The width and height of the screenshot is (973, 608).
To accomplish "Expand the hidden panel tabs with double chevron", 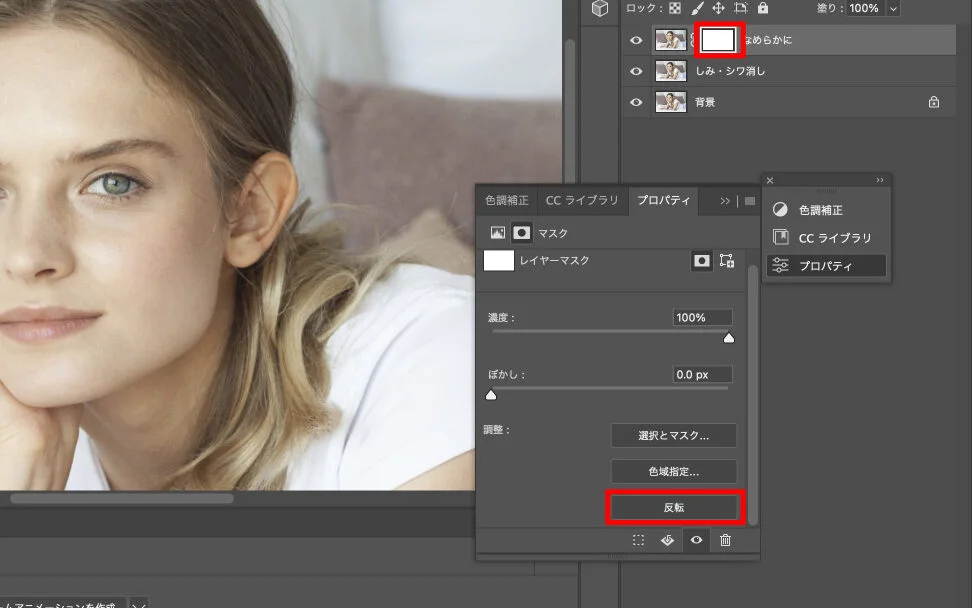I will 725,201.
